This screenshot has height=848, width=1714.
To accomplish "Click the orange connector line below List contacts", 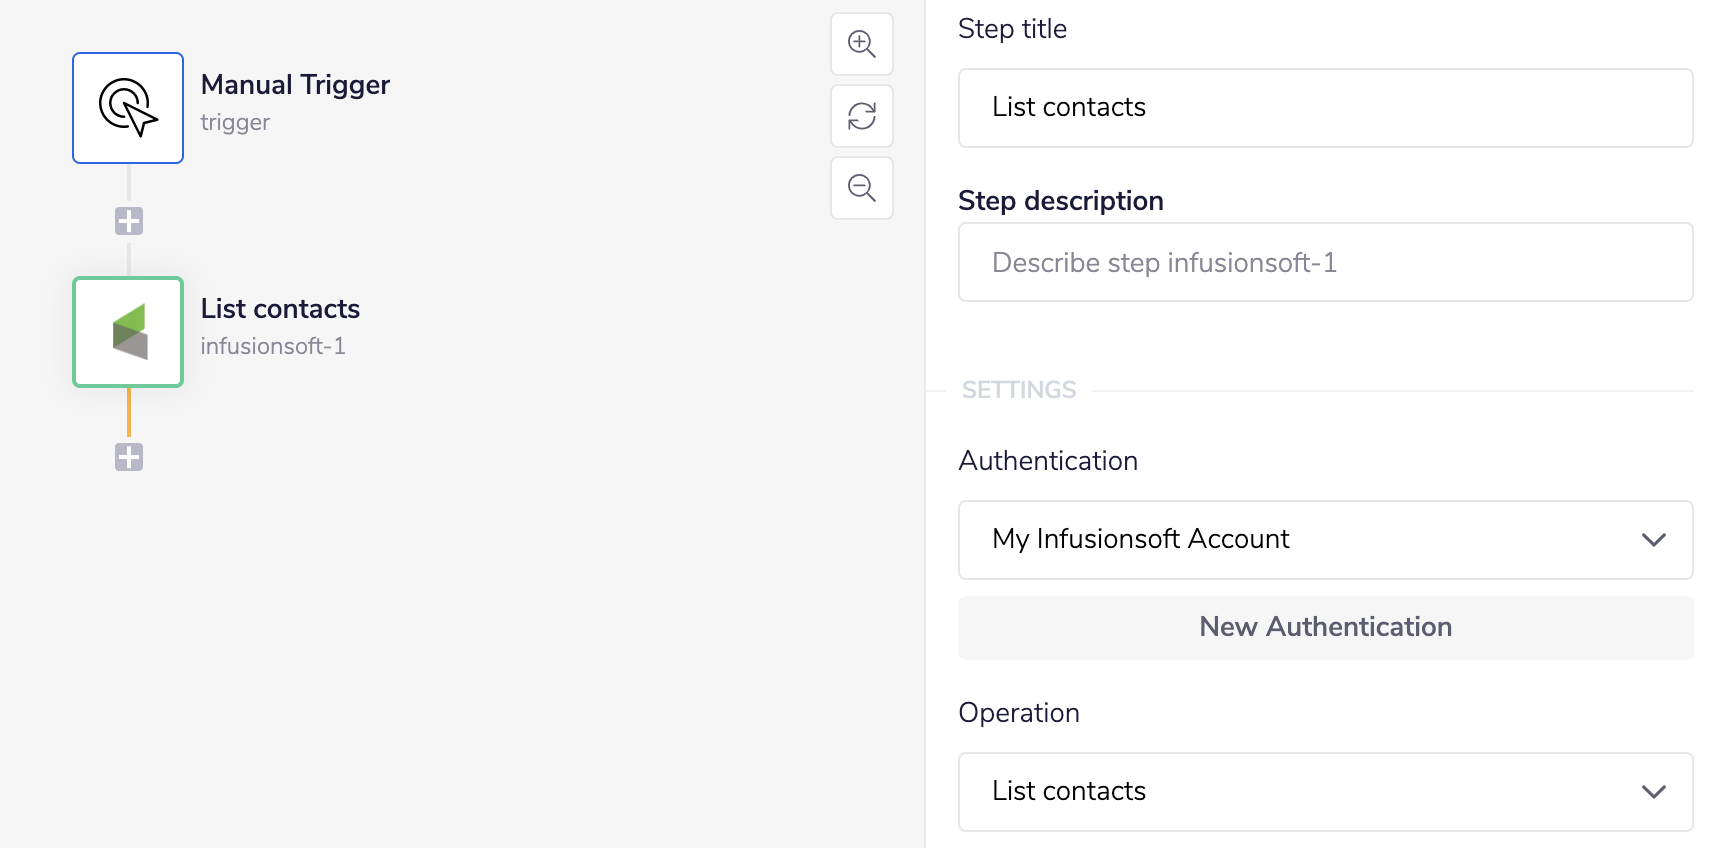I will tap(129, 412).
